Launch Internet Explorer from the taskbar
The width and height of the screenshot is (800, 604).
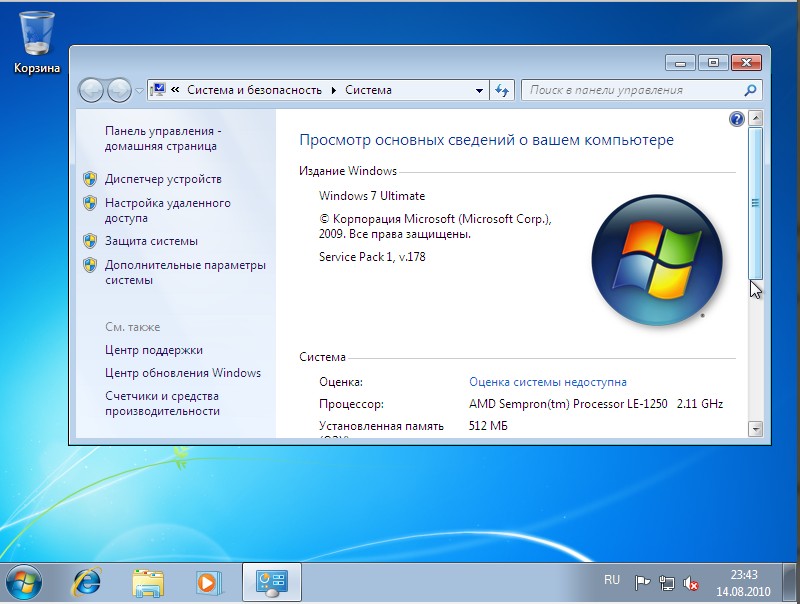[x=86, y=583]
